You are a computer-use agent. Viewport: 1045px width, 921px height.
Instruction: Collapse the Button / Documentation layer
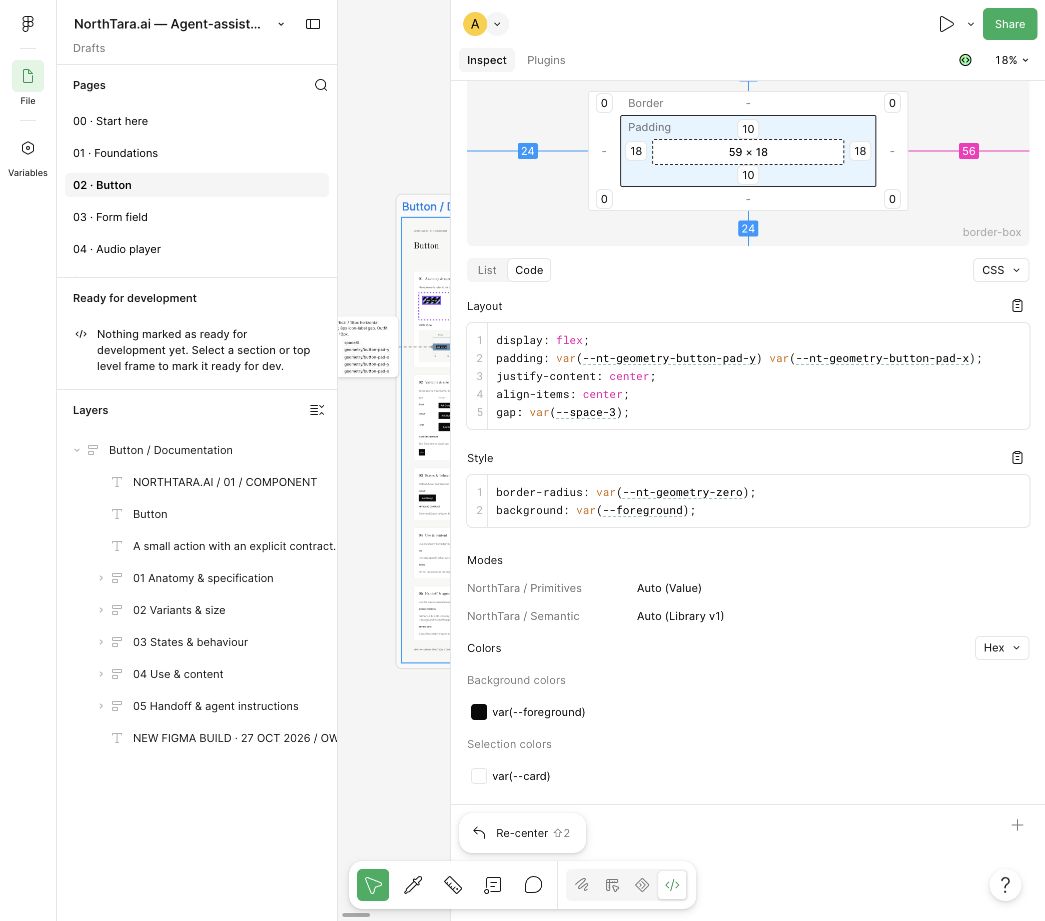pyautogui.click(x=77, y=450)
